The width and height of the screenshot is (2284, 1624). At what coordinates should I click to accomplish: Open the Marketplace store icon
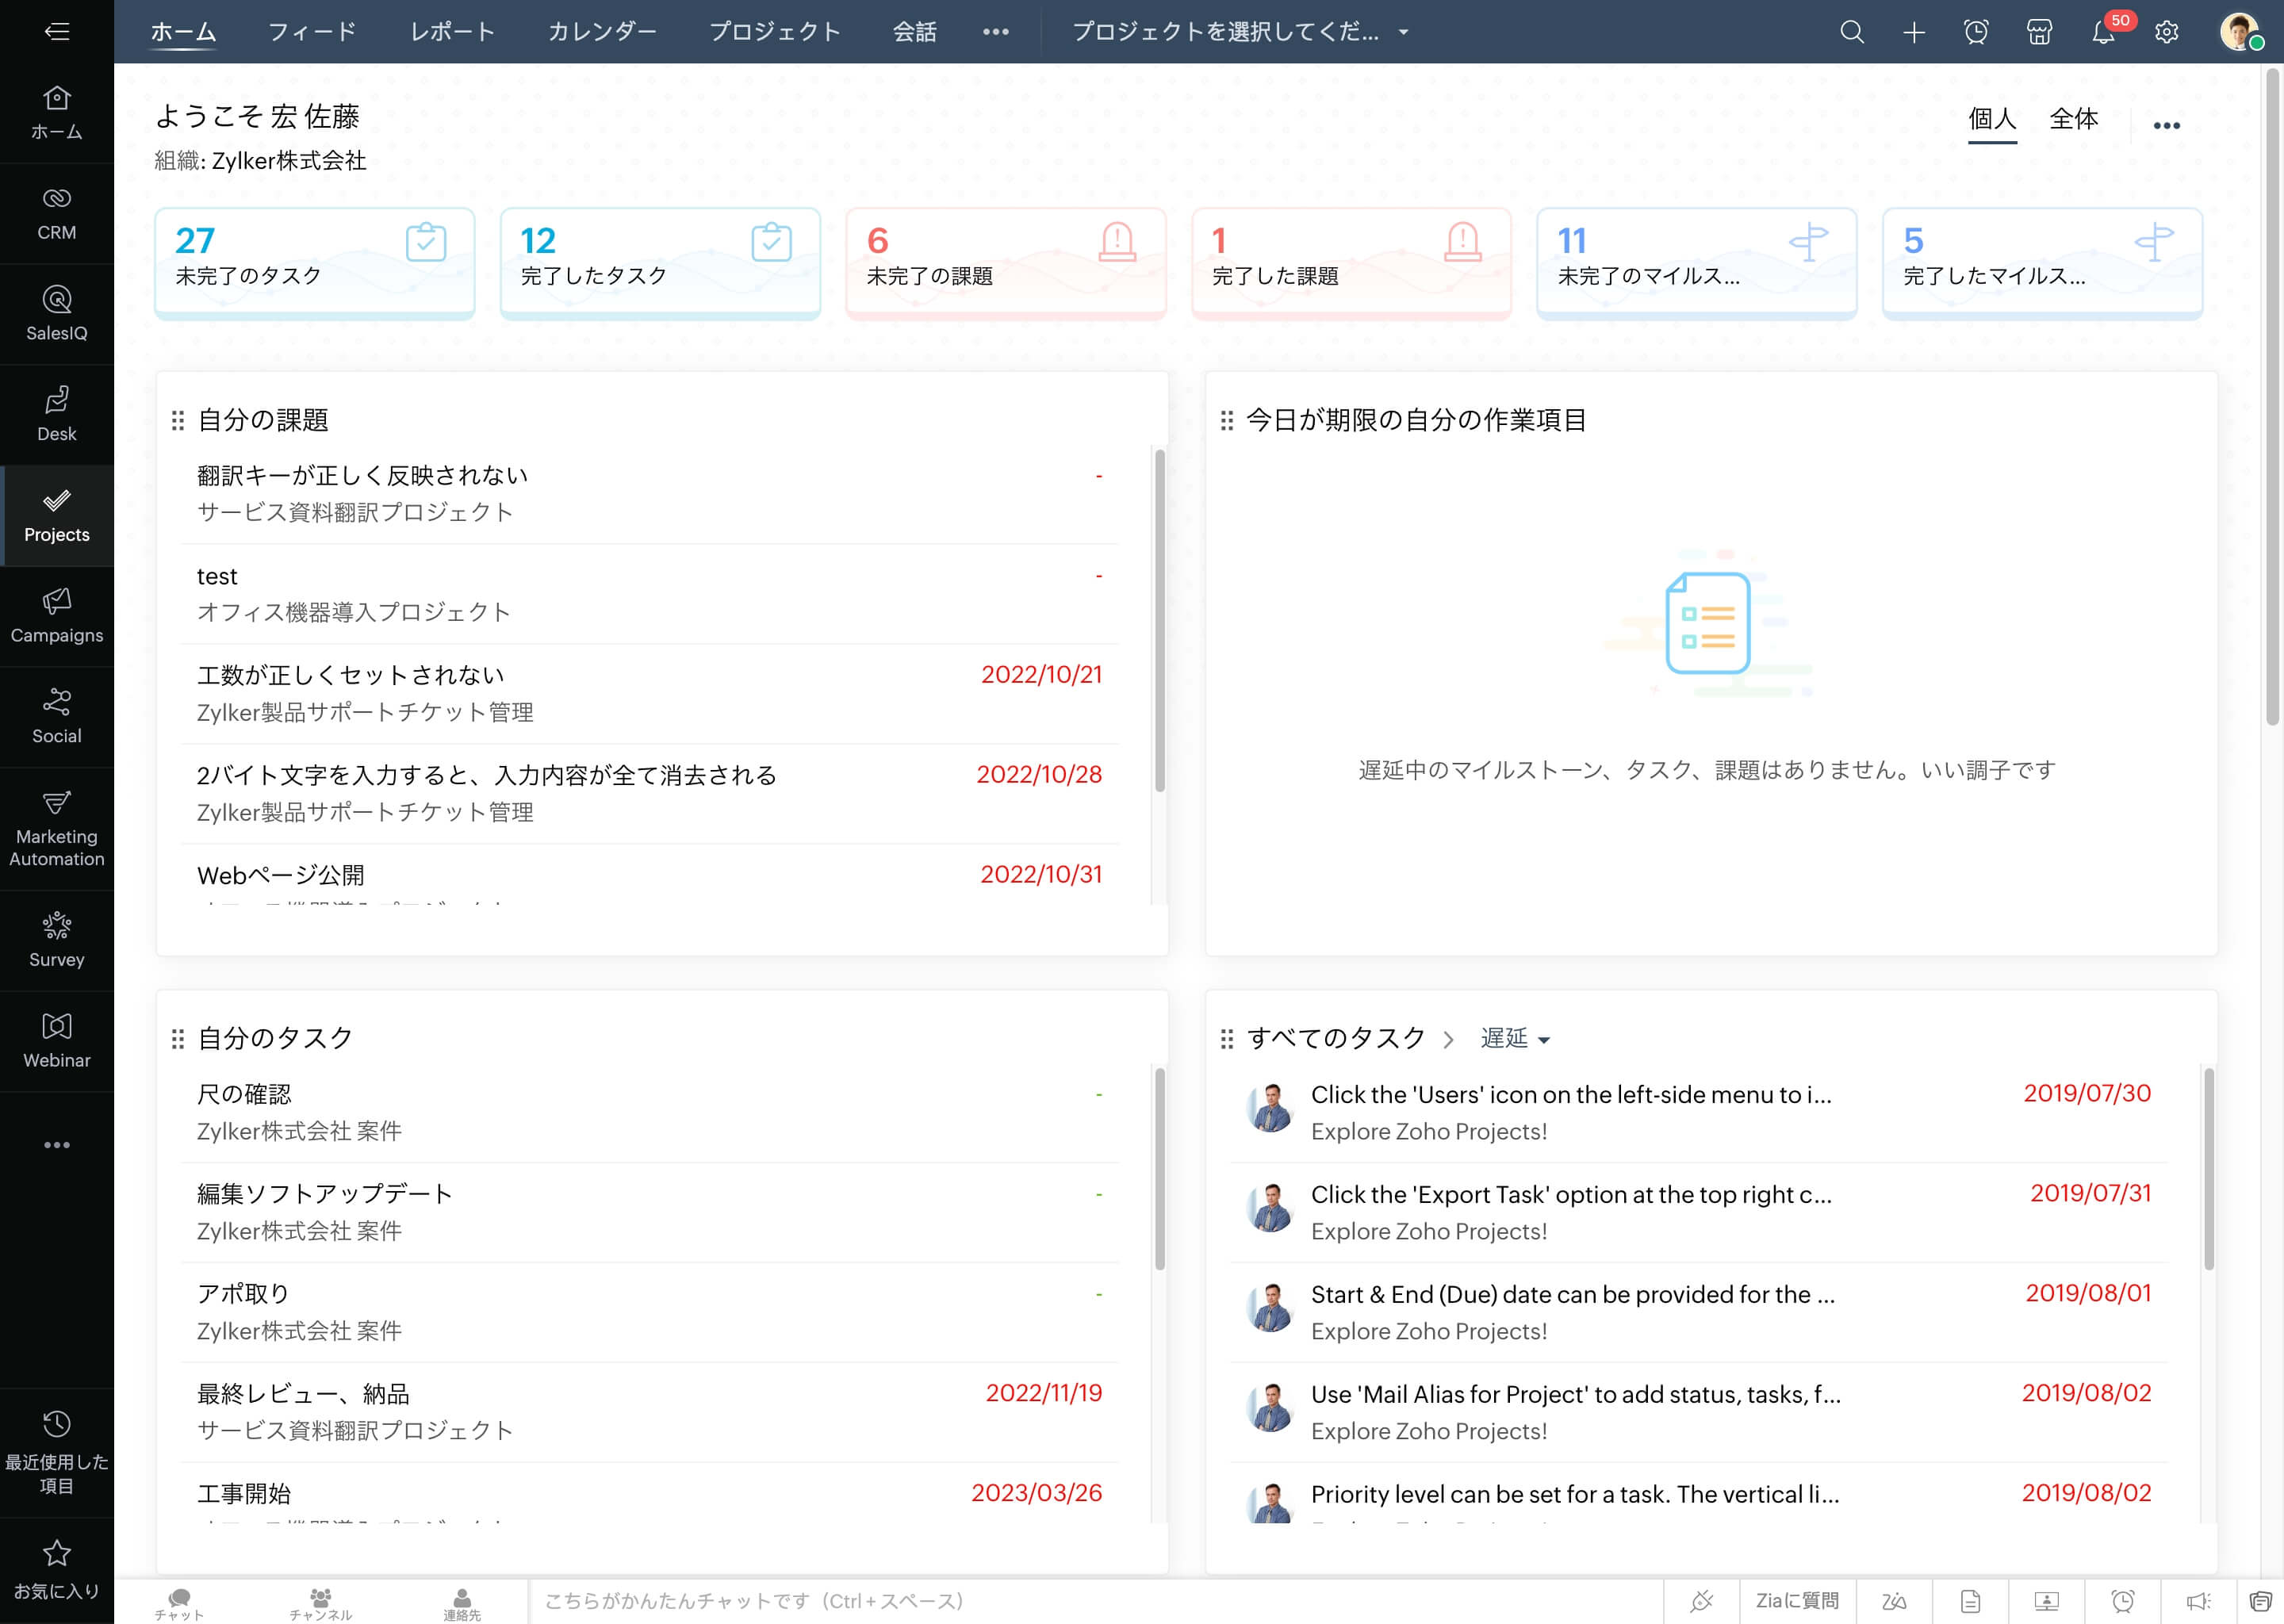coord(2040,31)
